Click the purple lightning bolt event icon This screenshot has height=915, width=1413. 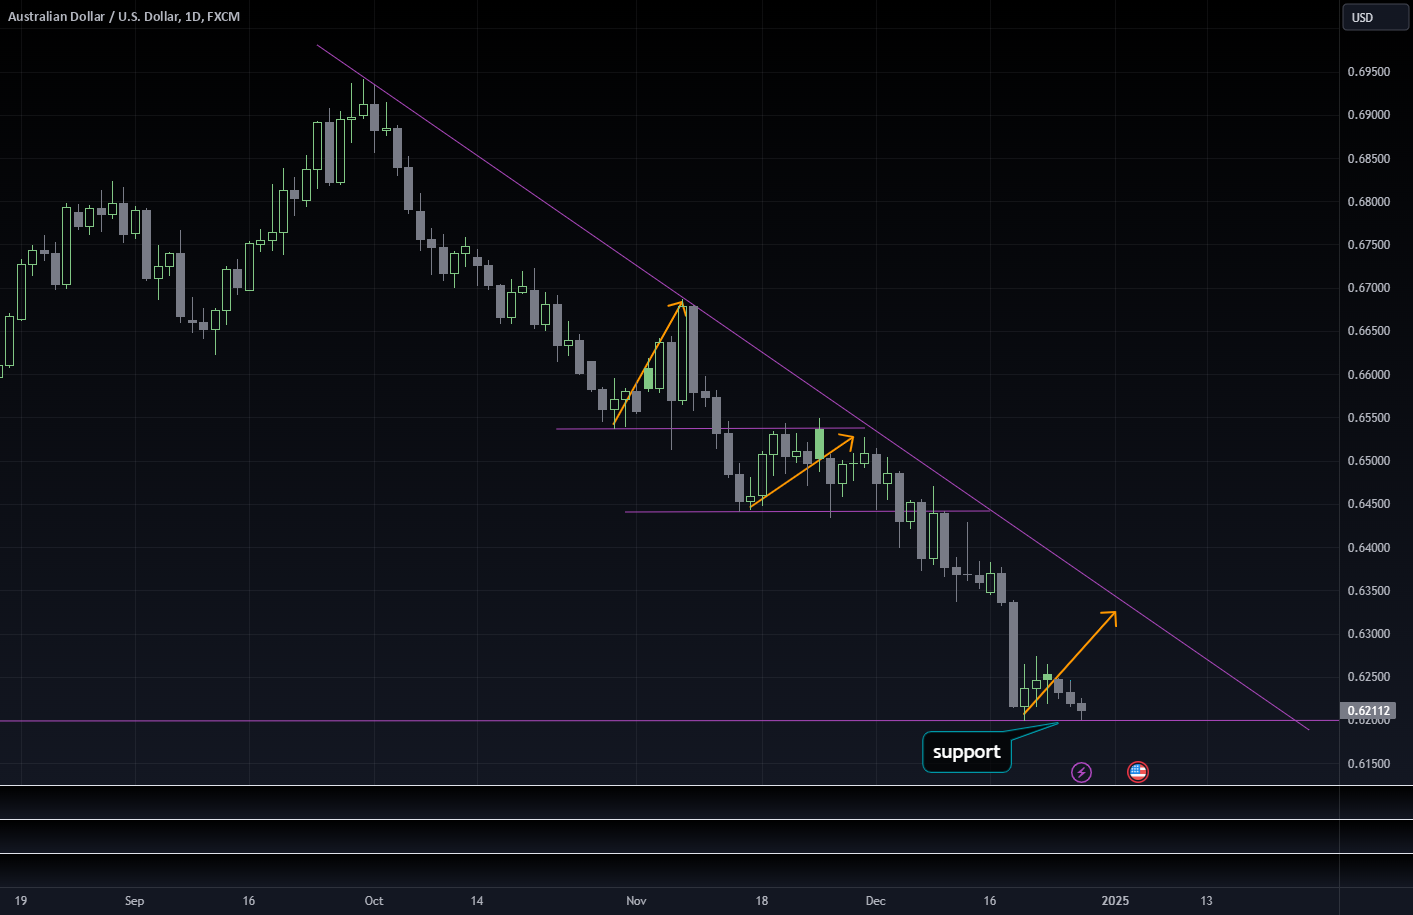point(1081,772)
